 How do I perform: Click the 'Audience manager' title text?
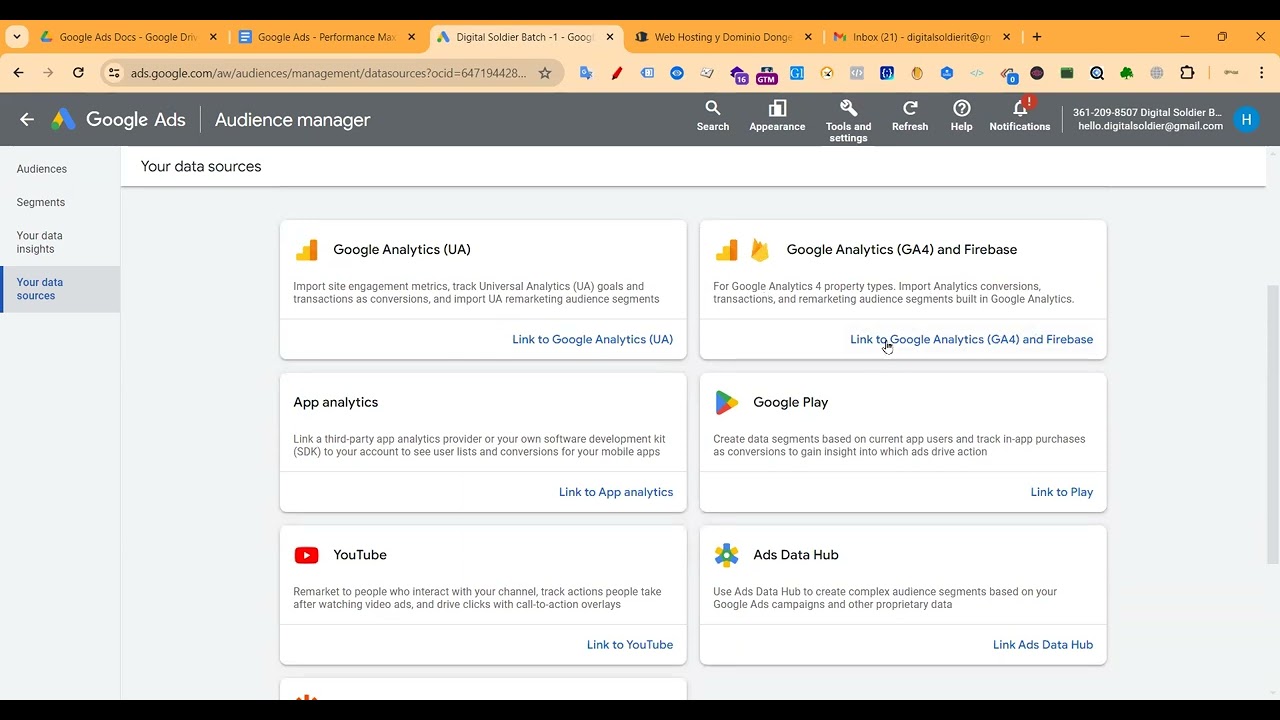point(292,120)
